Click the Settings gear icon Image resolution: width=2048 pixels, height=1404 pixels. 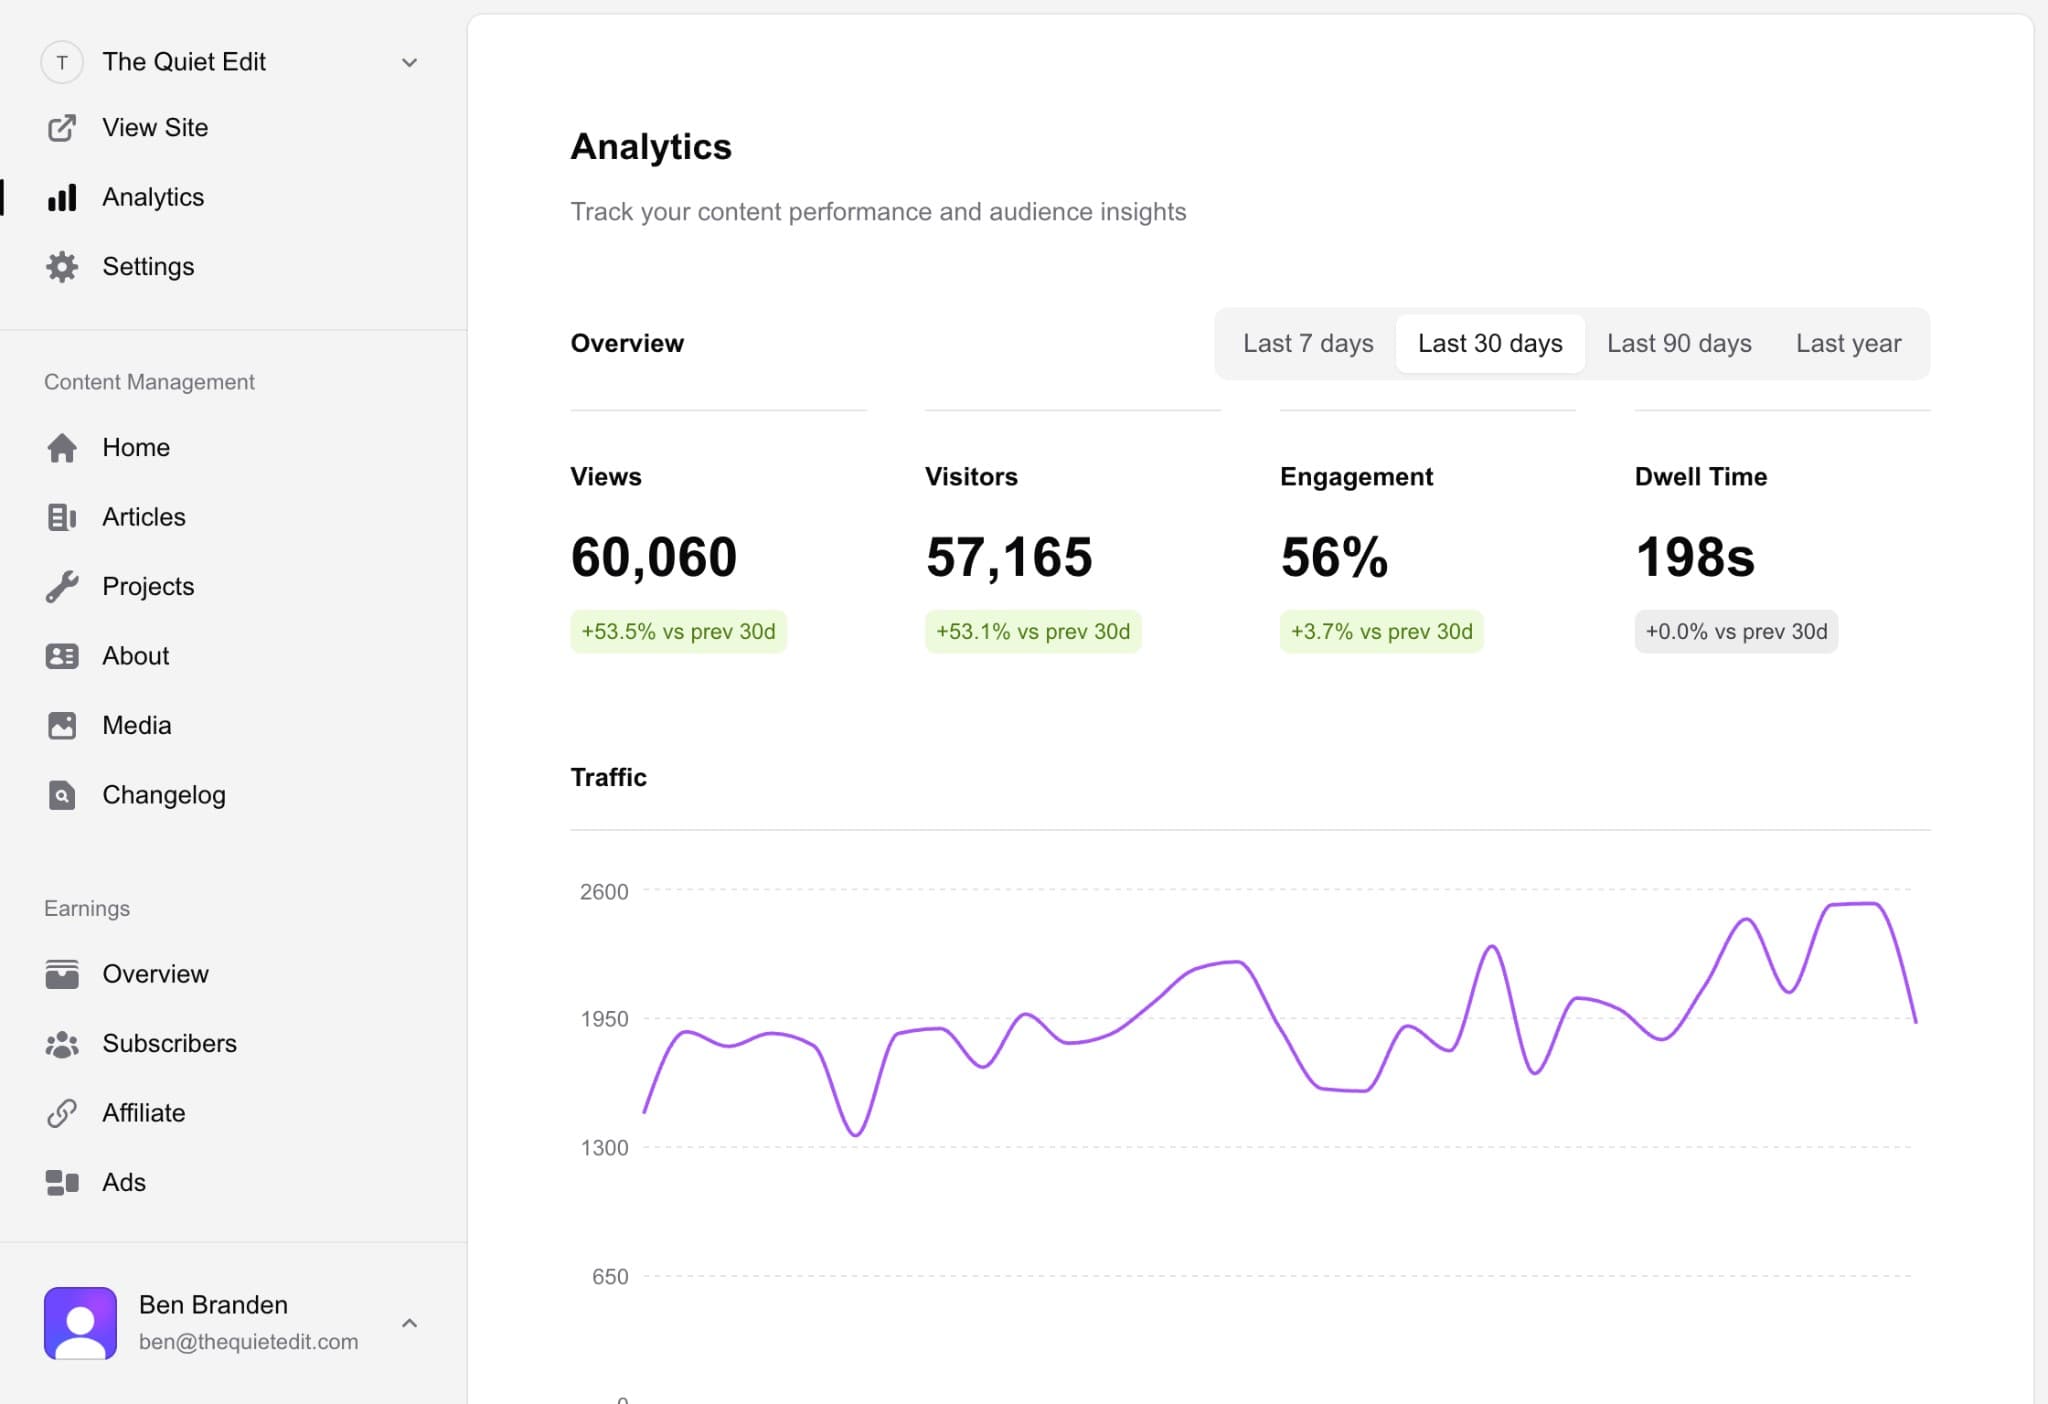(x=62, y=267)
